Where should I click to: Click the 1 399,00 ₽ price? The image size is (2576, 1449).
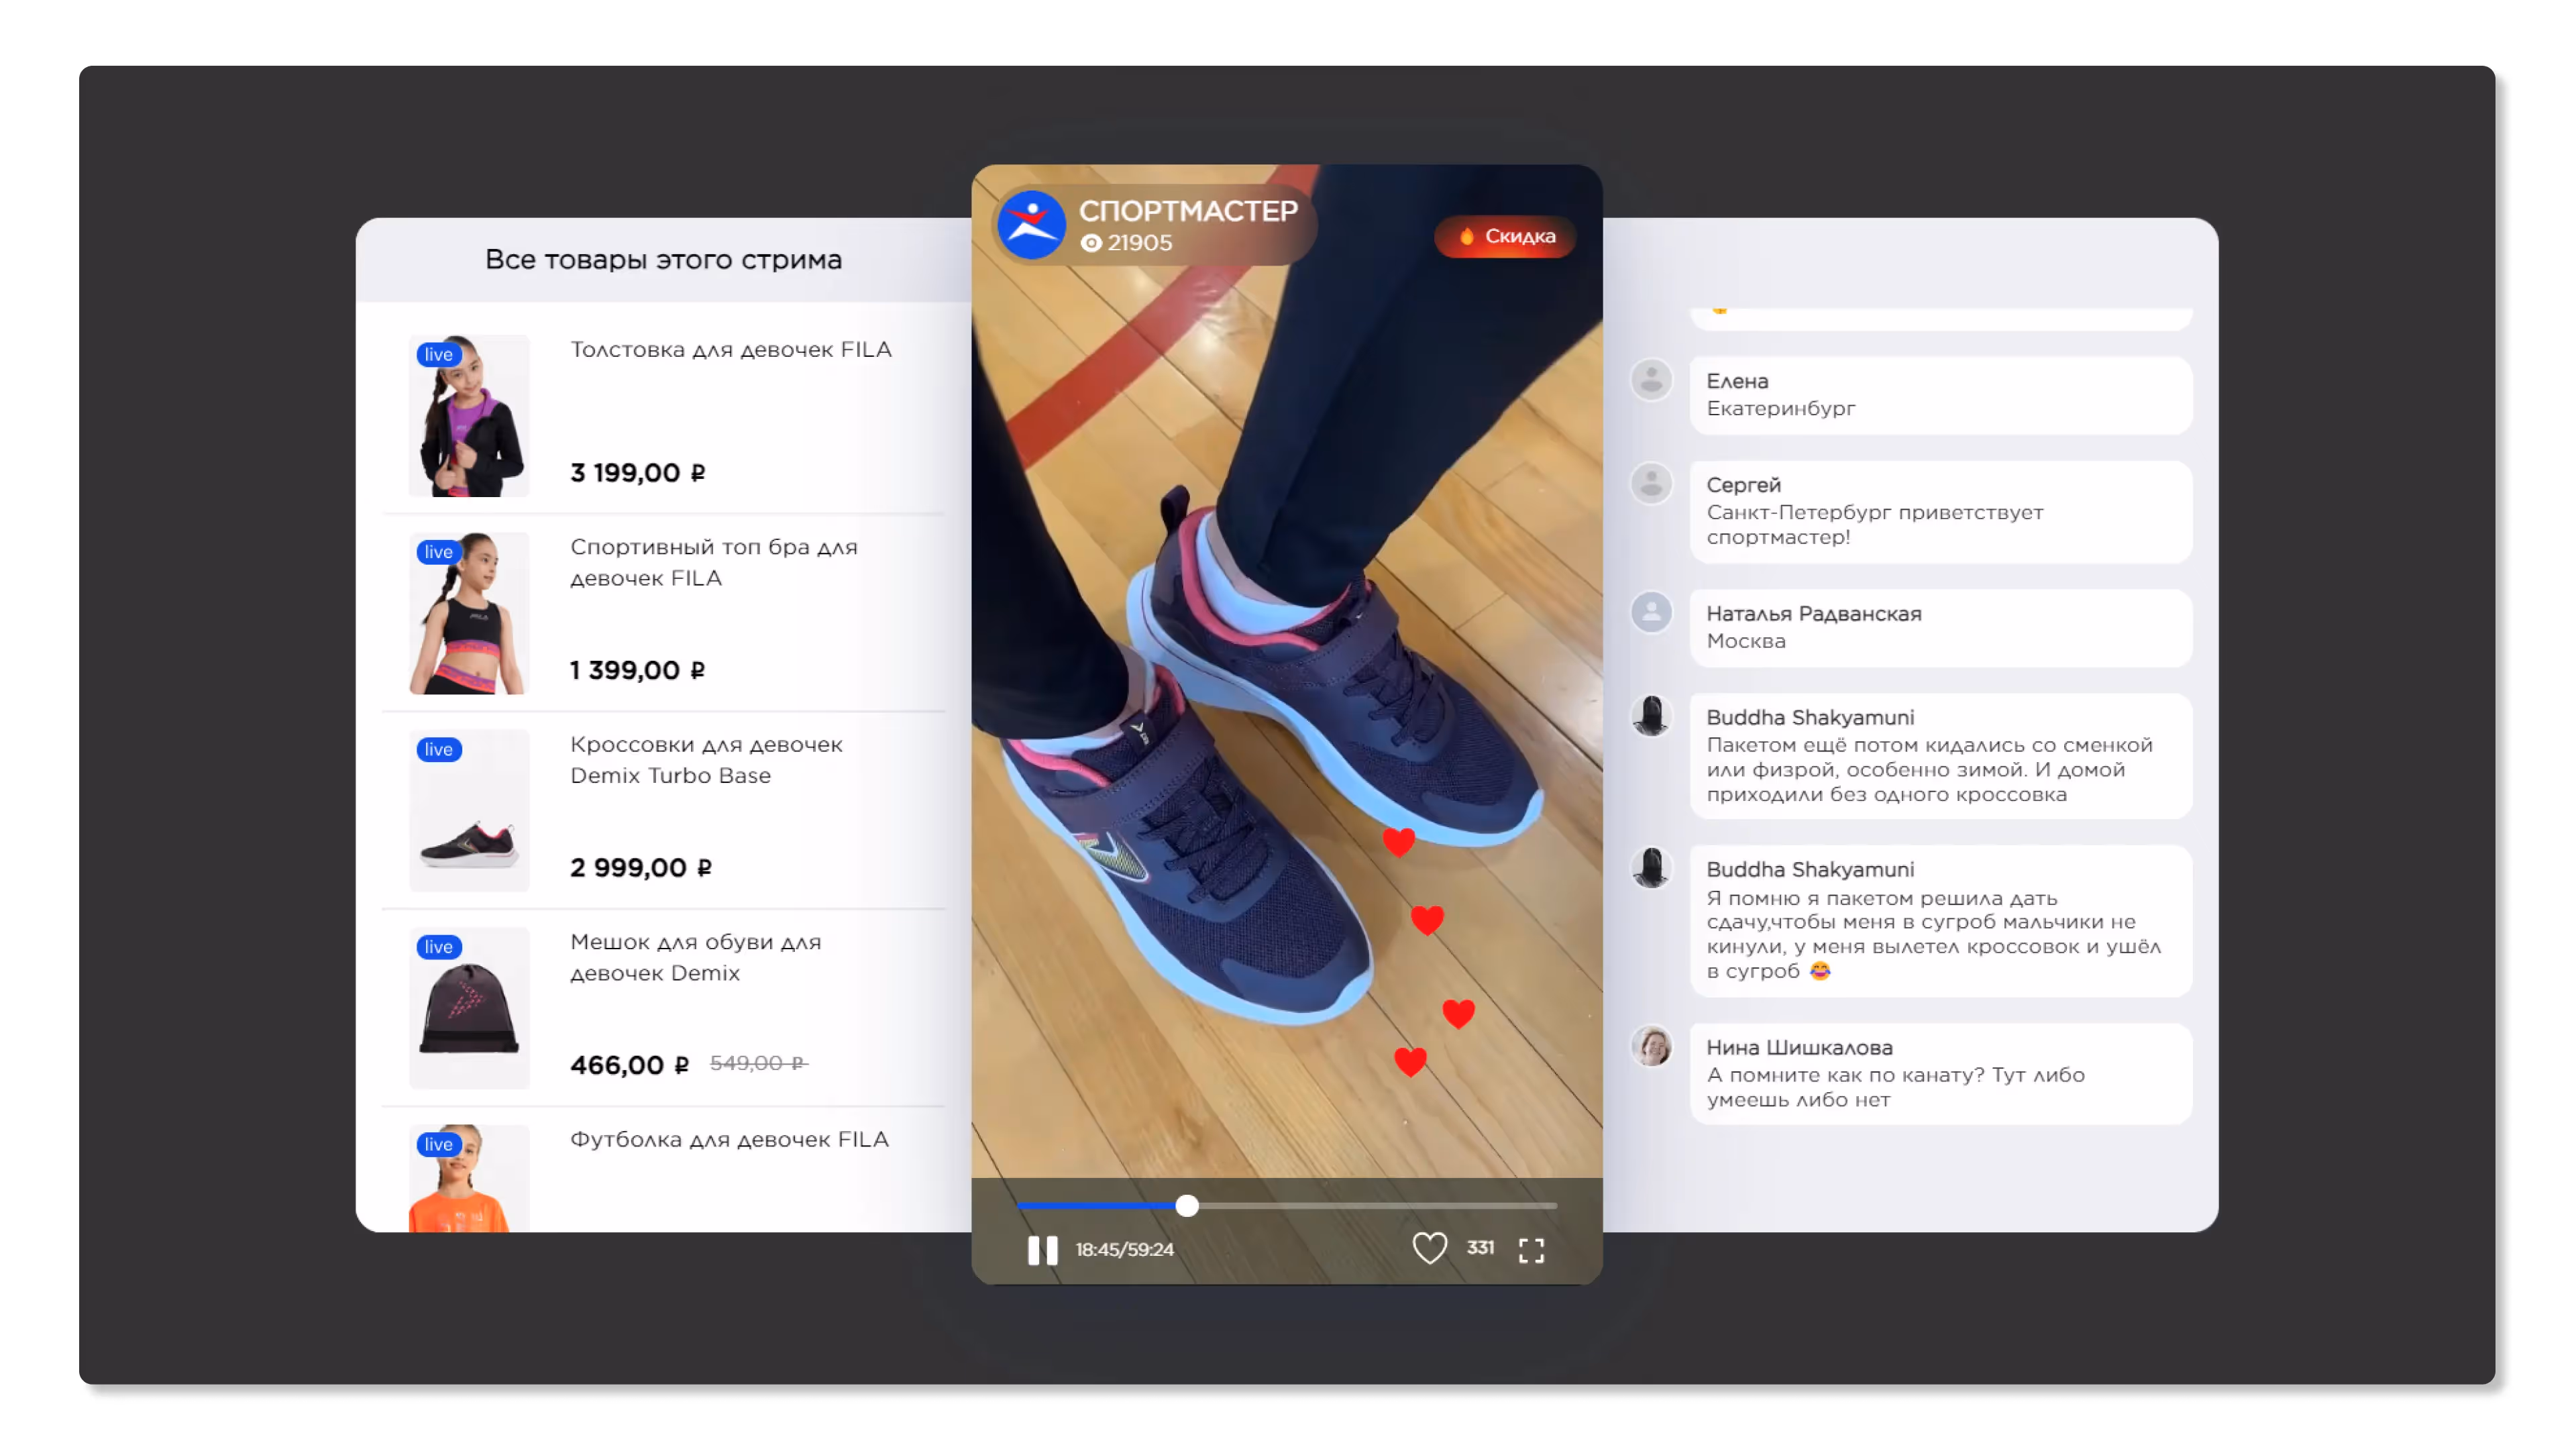click(638, 670)
